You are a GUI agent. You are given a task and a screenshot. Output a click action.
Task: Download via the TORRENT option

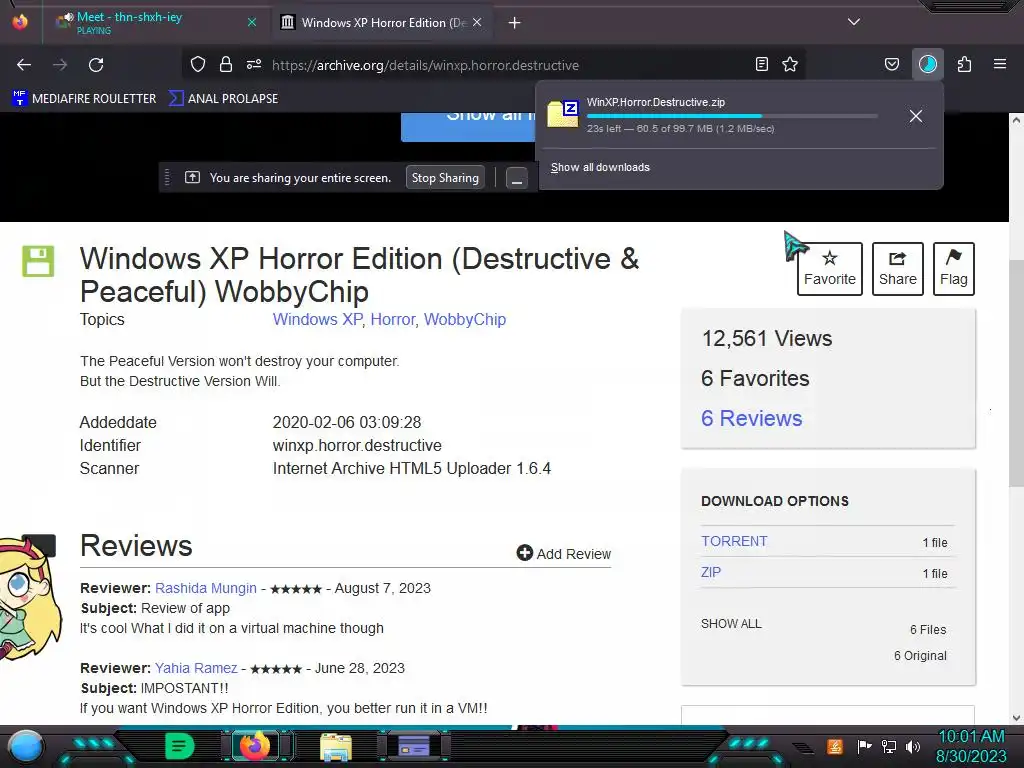pyautogui.click(x=734, y=541)
